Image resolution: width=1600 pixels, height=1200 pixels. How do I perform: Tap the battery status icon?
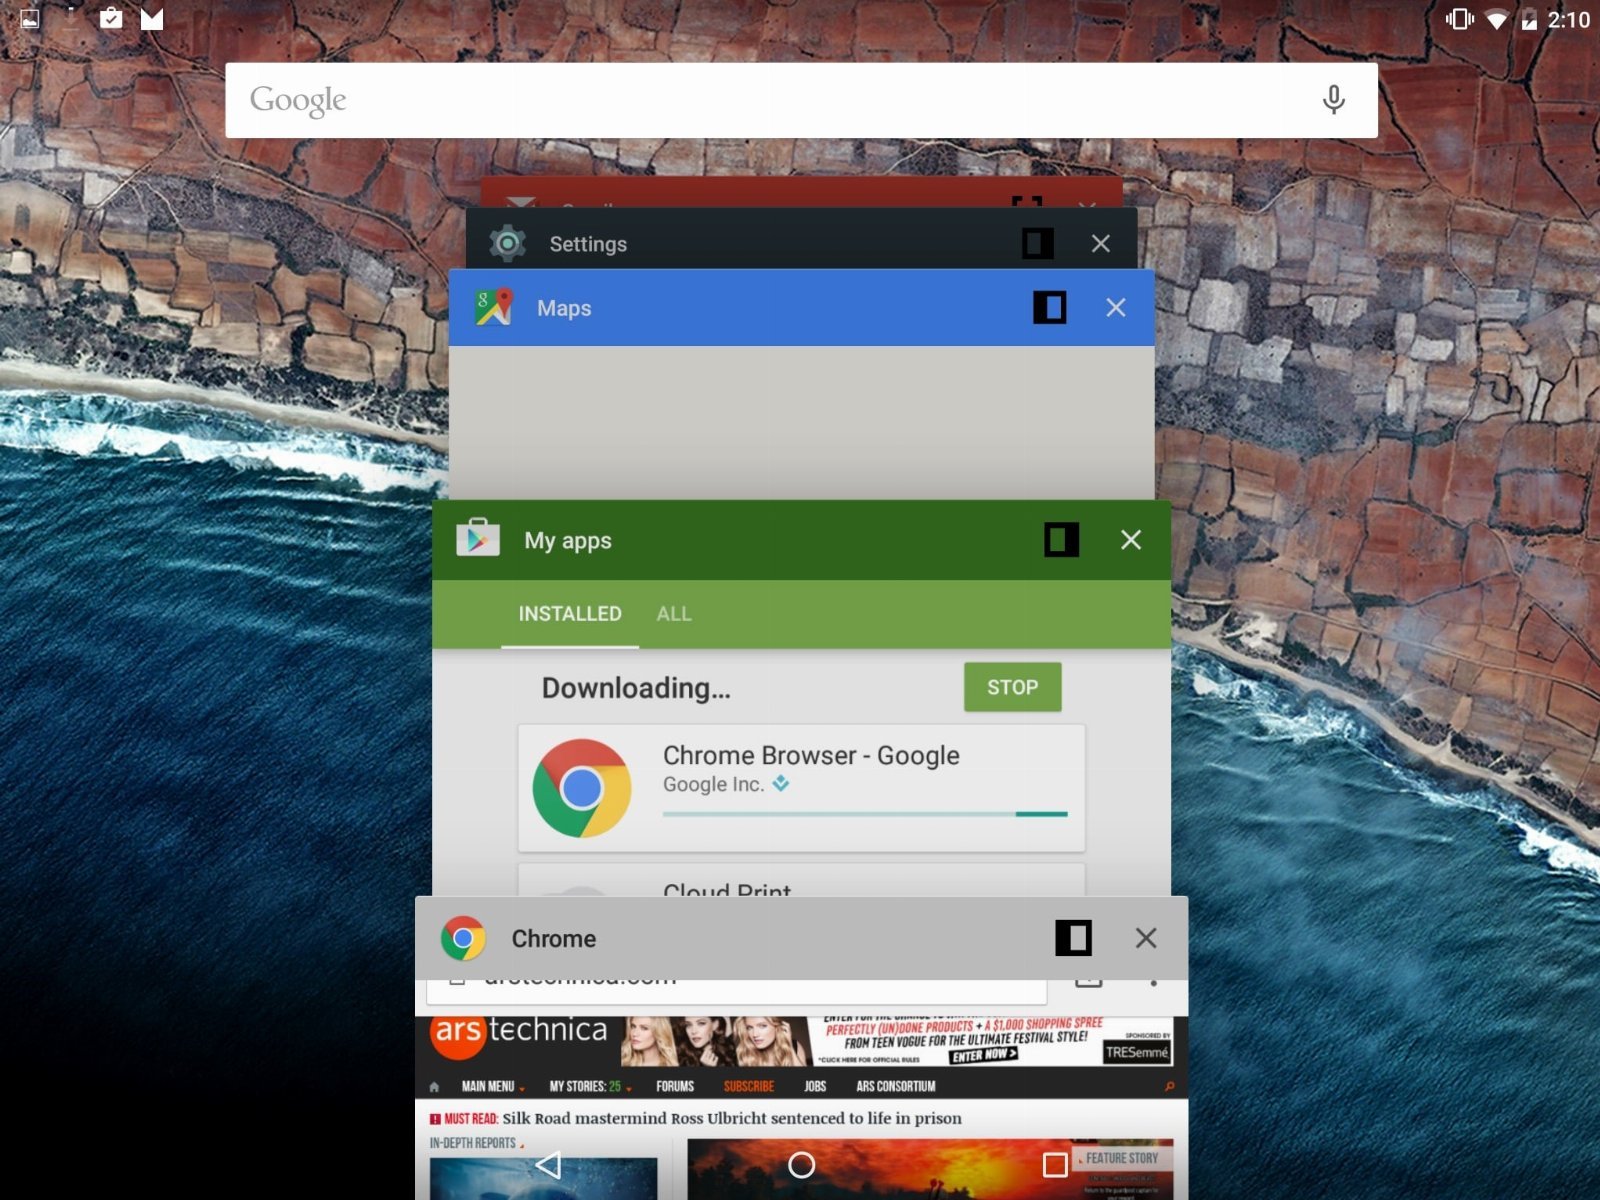(1529, 20)
